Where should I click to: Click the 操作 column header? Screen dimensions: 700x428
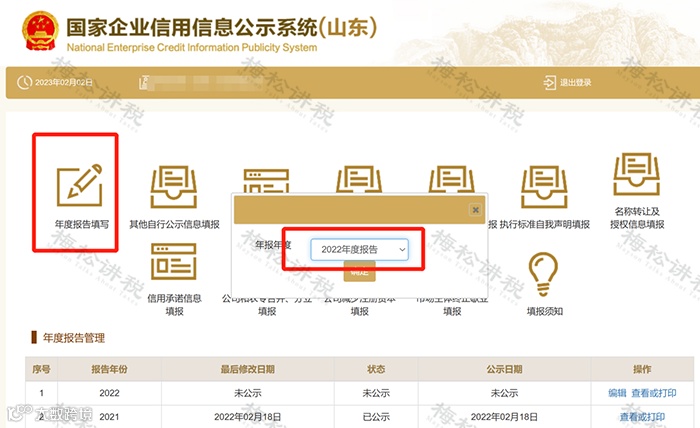coord(642,369)
